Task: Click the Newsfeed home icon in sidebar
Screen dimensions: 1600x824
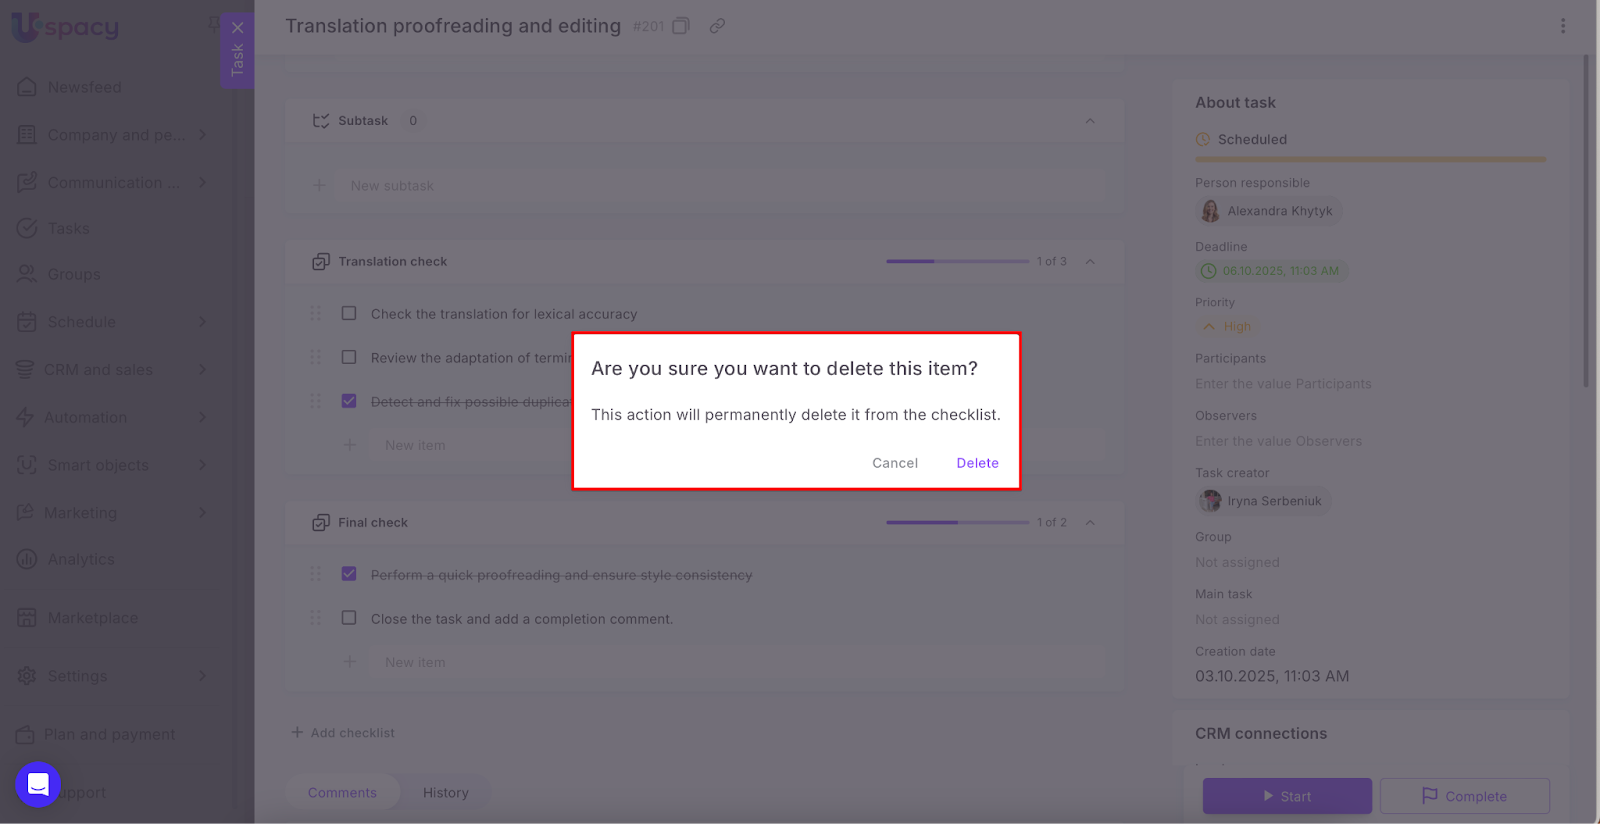Action: (x=27, y=87)
